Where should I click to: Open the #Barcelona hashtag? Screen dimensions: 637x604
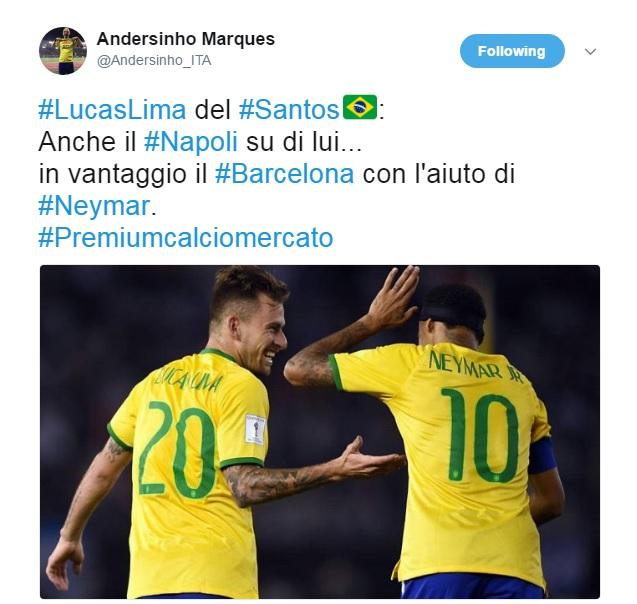pyautogui.click(x=285, y=174)
